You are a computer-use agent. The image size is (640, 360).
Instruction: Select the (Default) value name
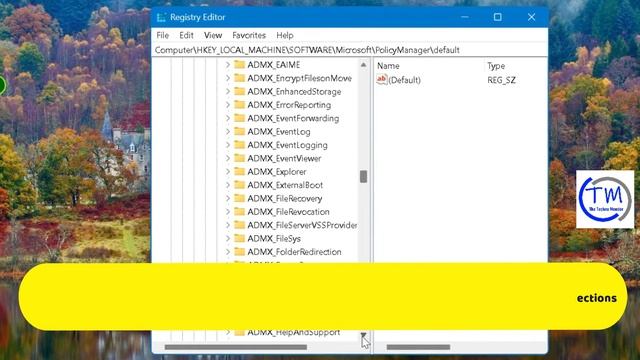pyautogui.click(x=404, y=80)
